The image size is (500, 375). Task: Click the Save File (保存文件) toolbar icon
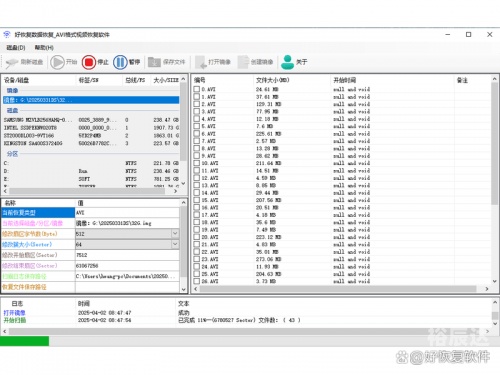pos(154,62)
